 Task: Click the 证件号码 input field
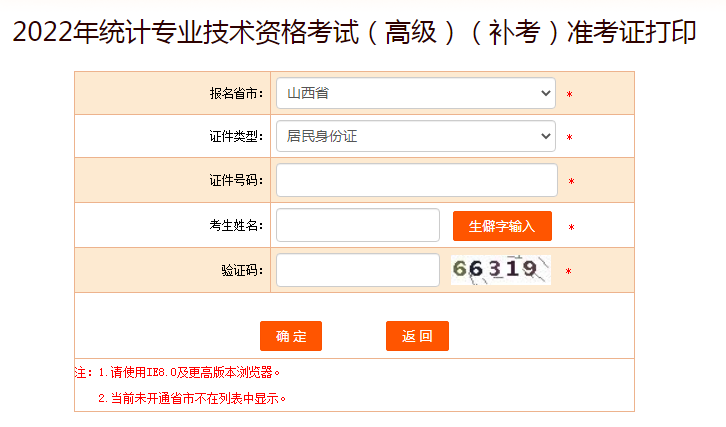(416, 180)
